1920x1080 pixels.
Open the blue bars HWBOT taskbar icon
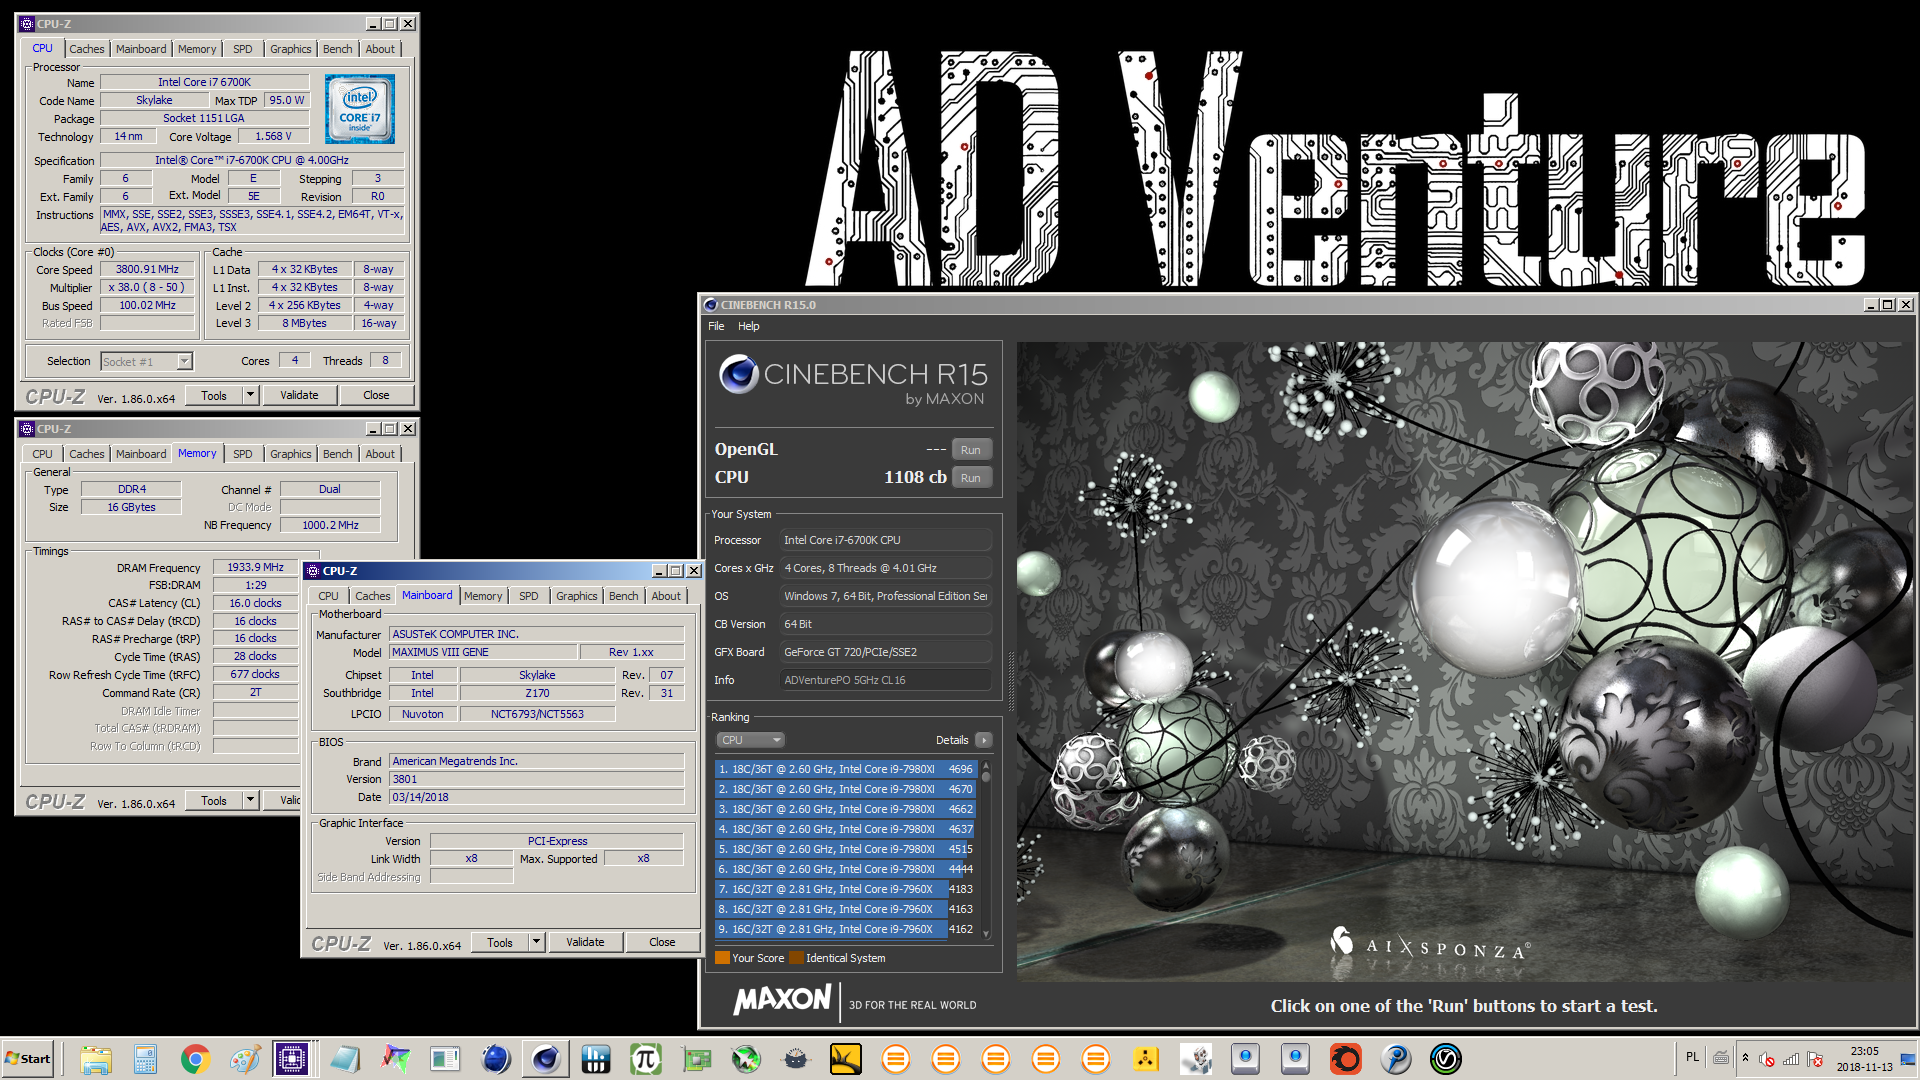coord(596,1059)
